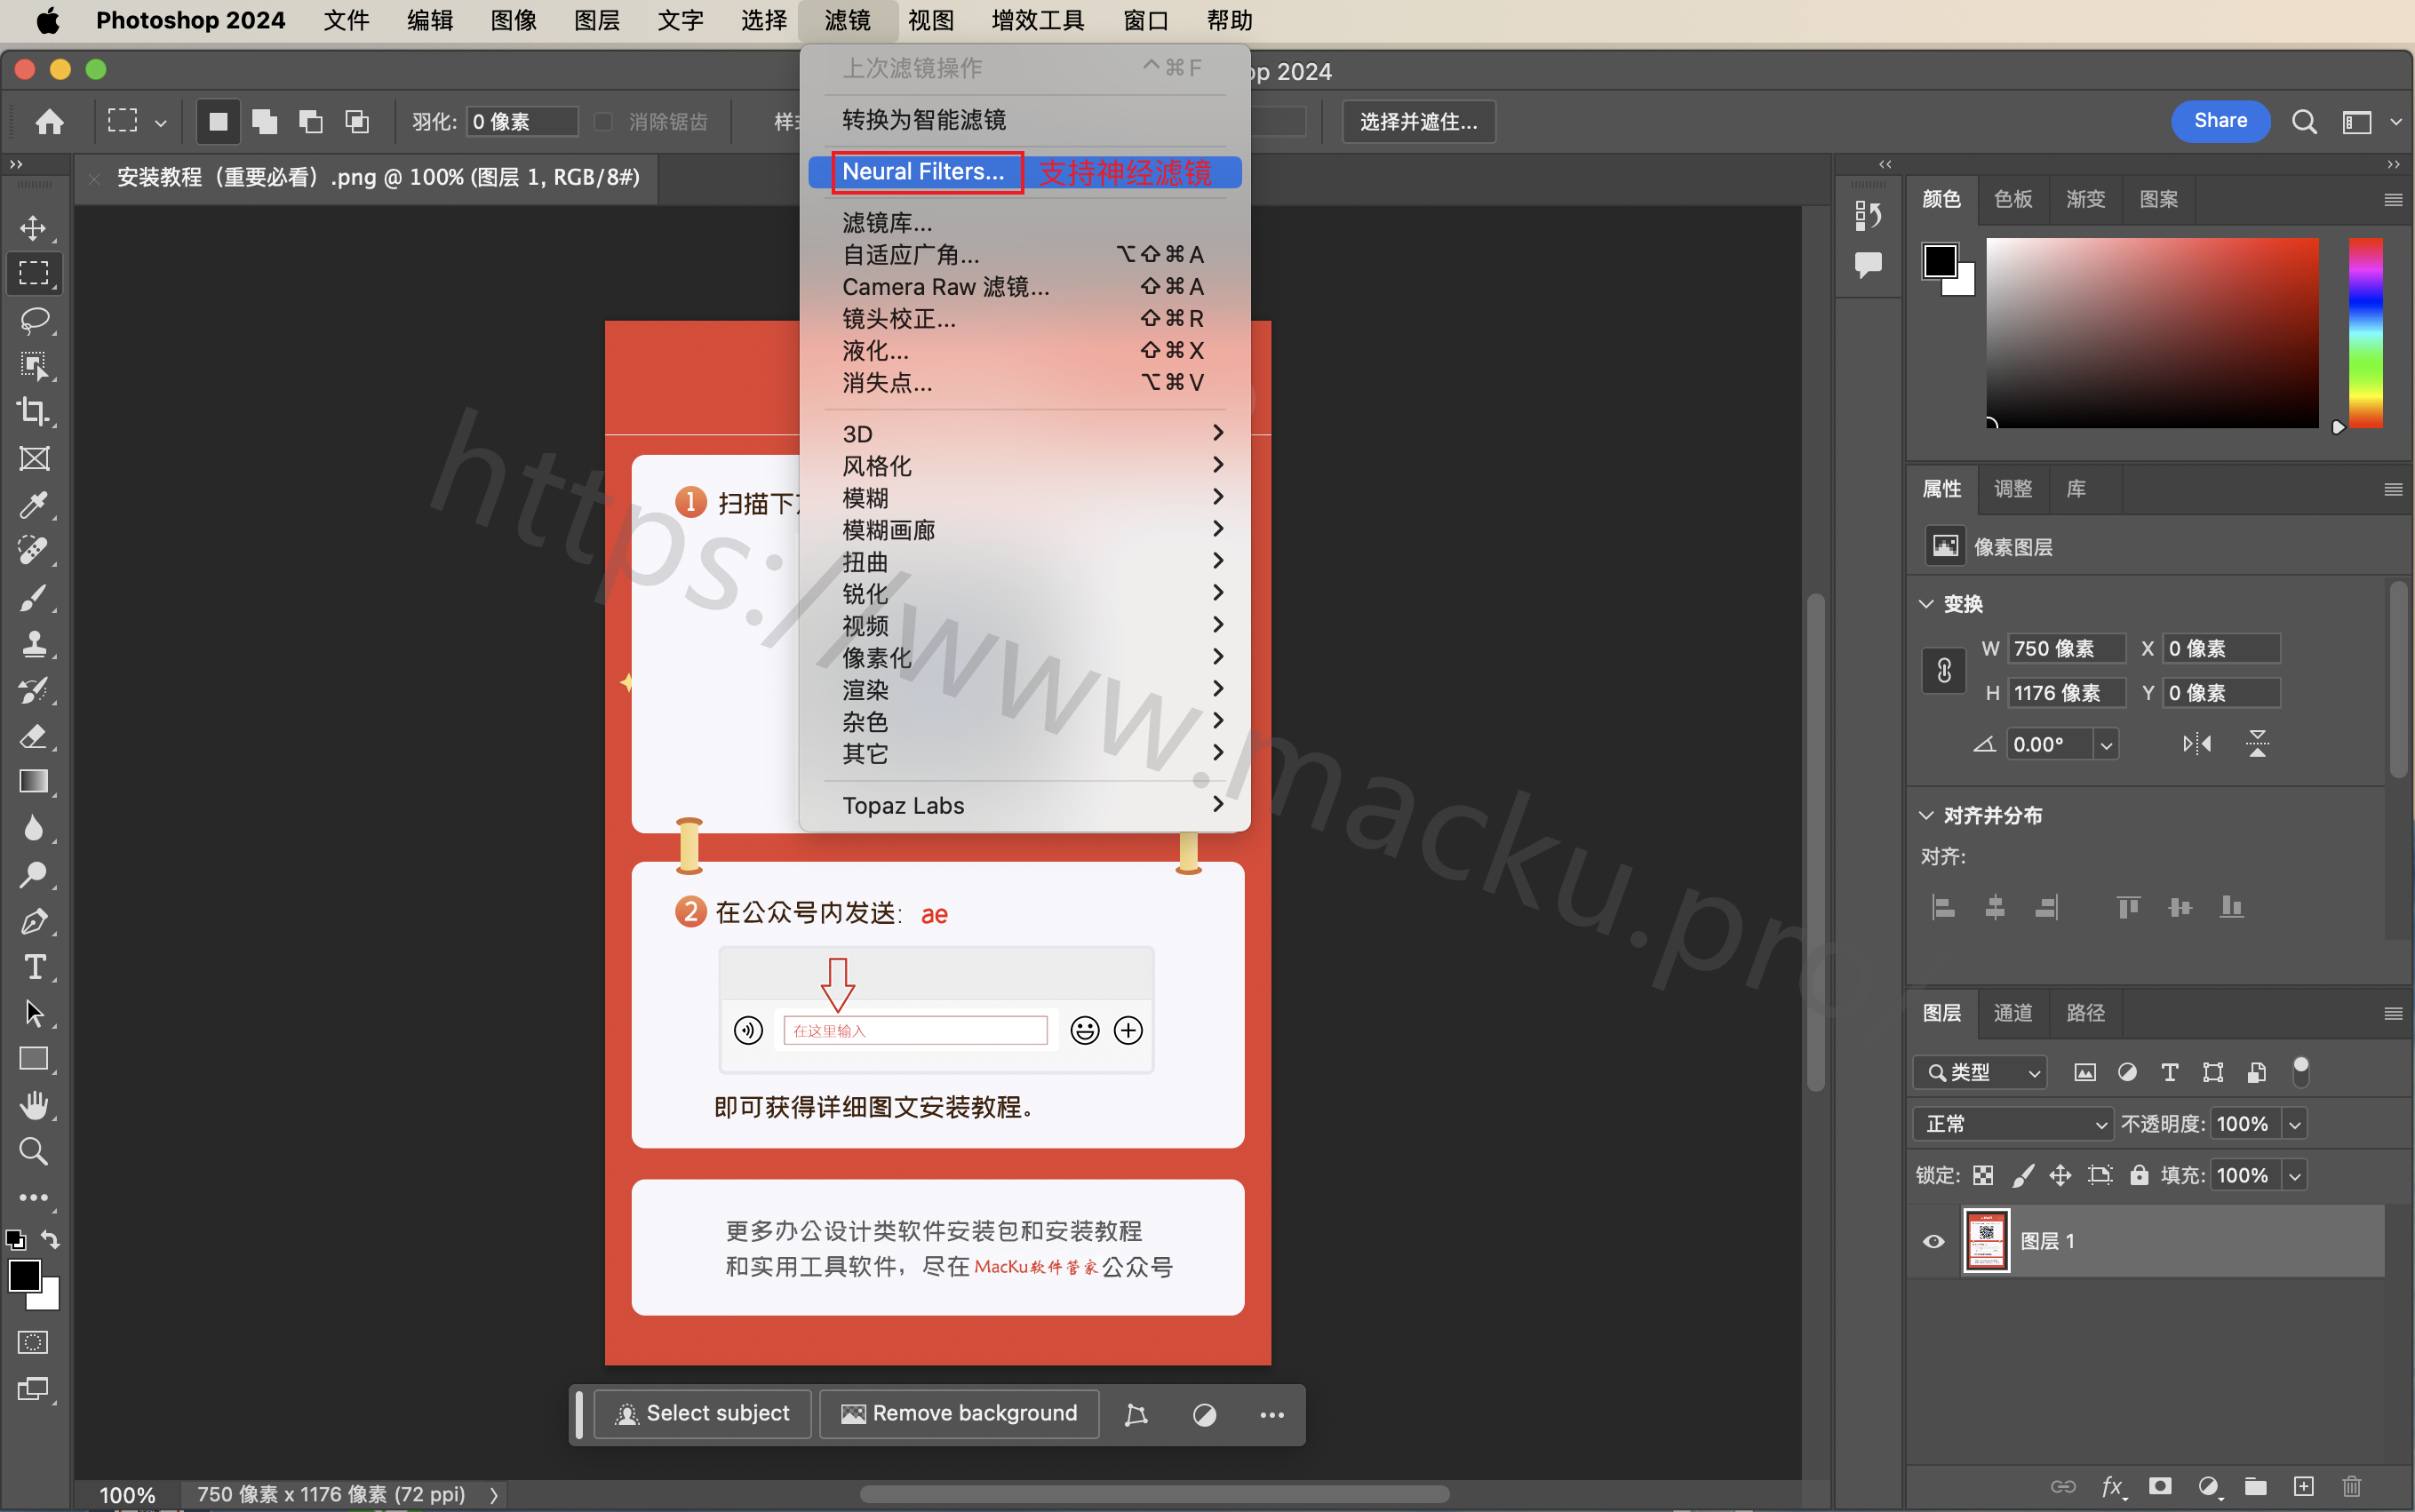Toggle the layer filter on/off switch

[2301, 1072]
